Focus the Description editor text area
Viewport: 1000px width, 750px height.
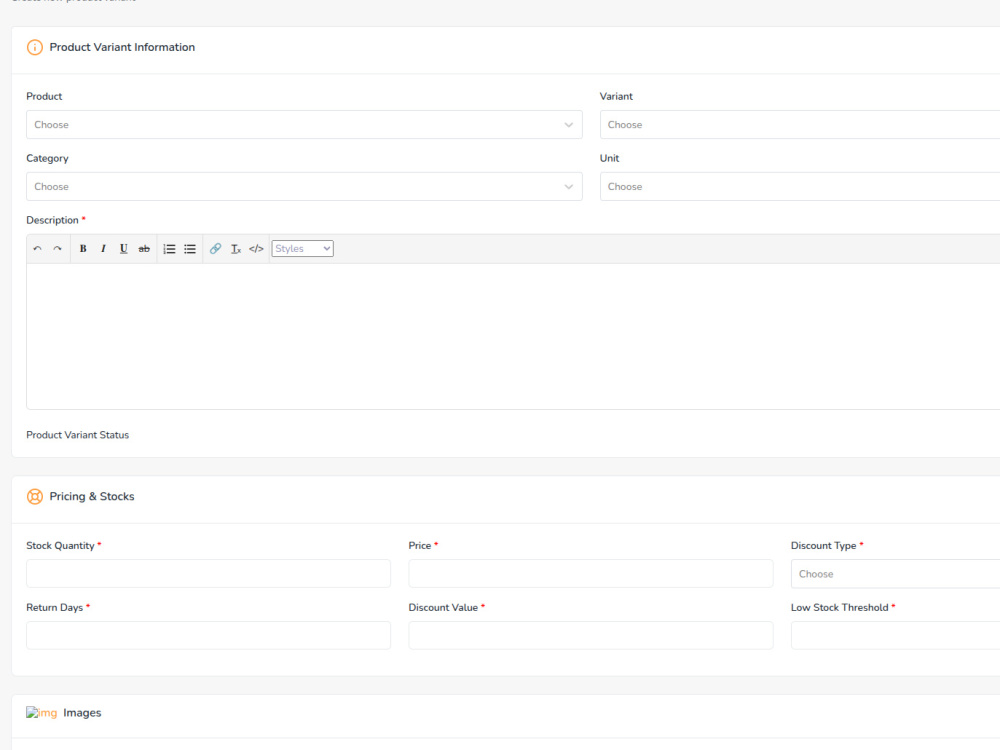513,336
